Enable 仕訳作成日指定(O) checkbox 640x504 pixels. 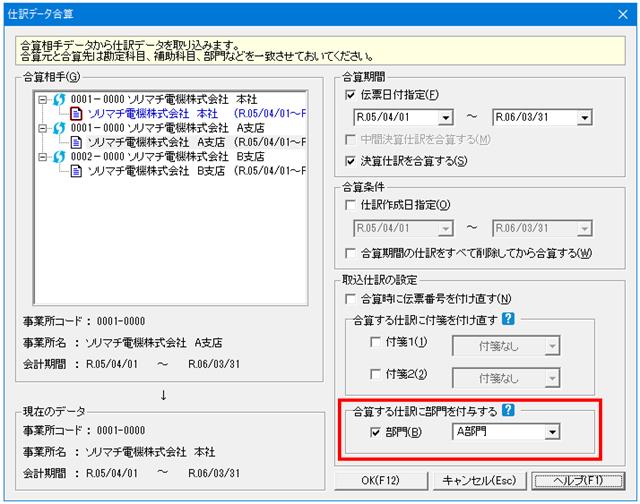click(350, 205)
